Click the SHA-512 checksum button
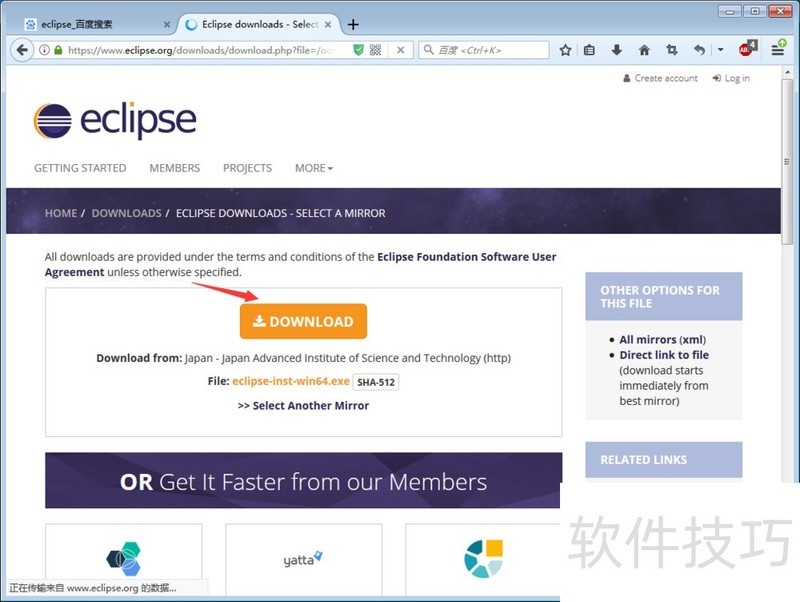This screenshot has width=800, height=602. click(376, 382)
